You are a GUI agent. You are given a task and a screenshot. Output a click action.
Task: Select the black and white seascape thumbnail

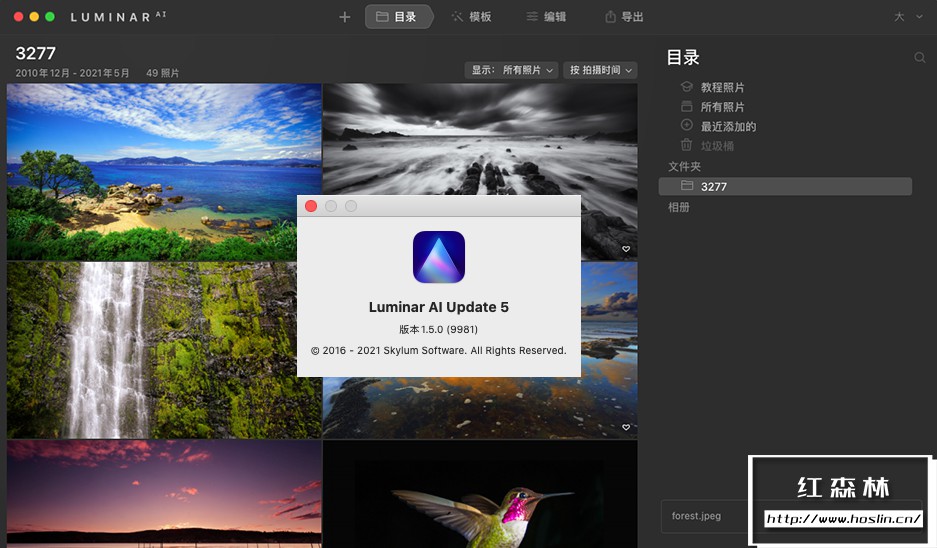[x=480, y=139]
